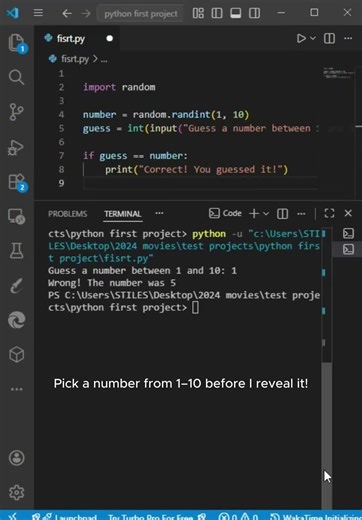Screen dimensions: 362x520
Task: Maximize the terminal panel size
Action: [329, 213]
